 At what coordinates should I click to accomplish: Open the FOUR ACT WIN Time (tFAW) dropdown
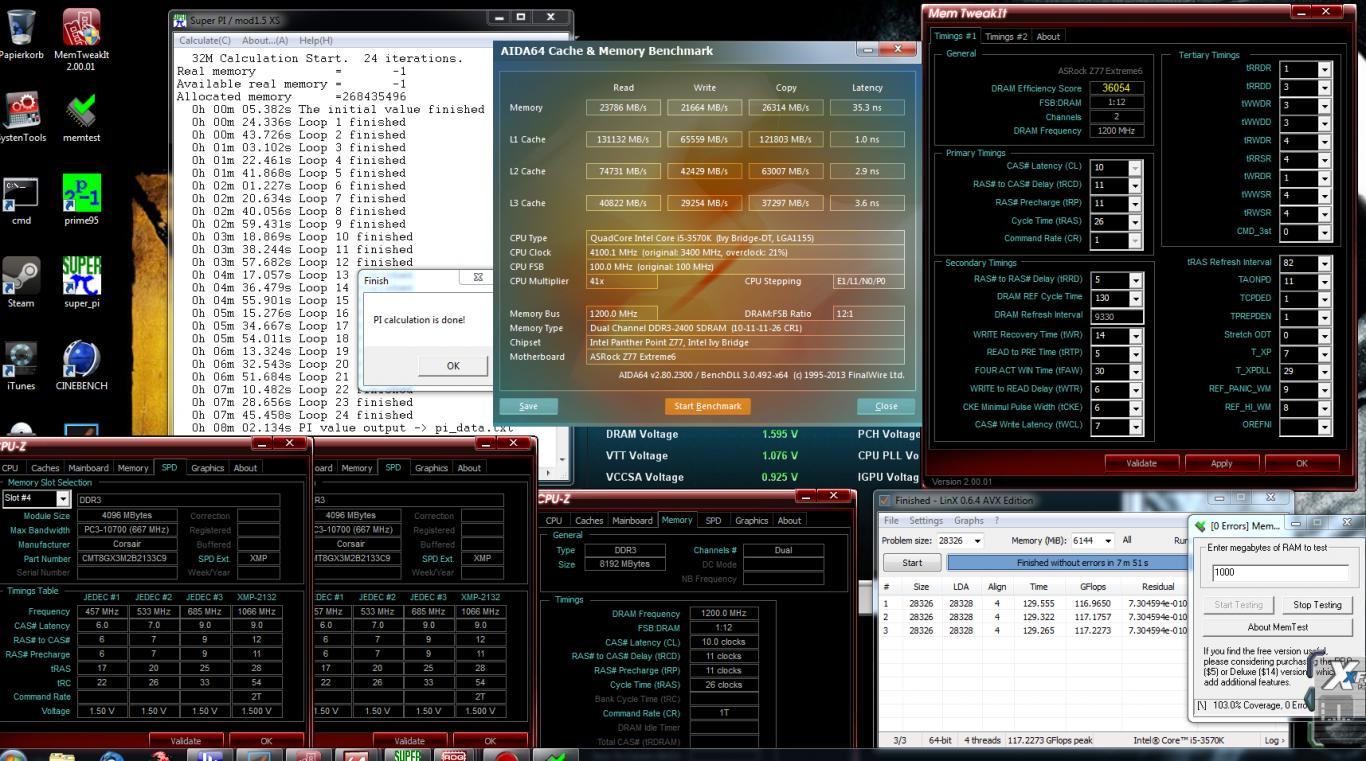(1135, 371)
